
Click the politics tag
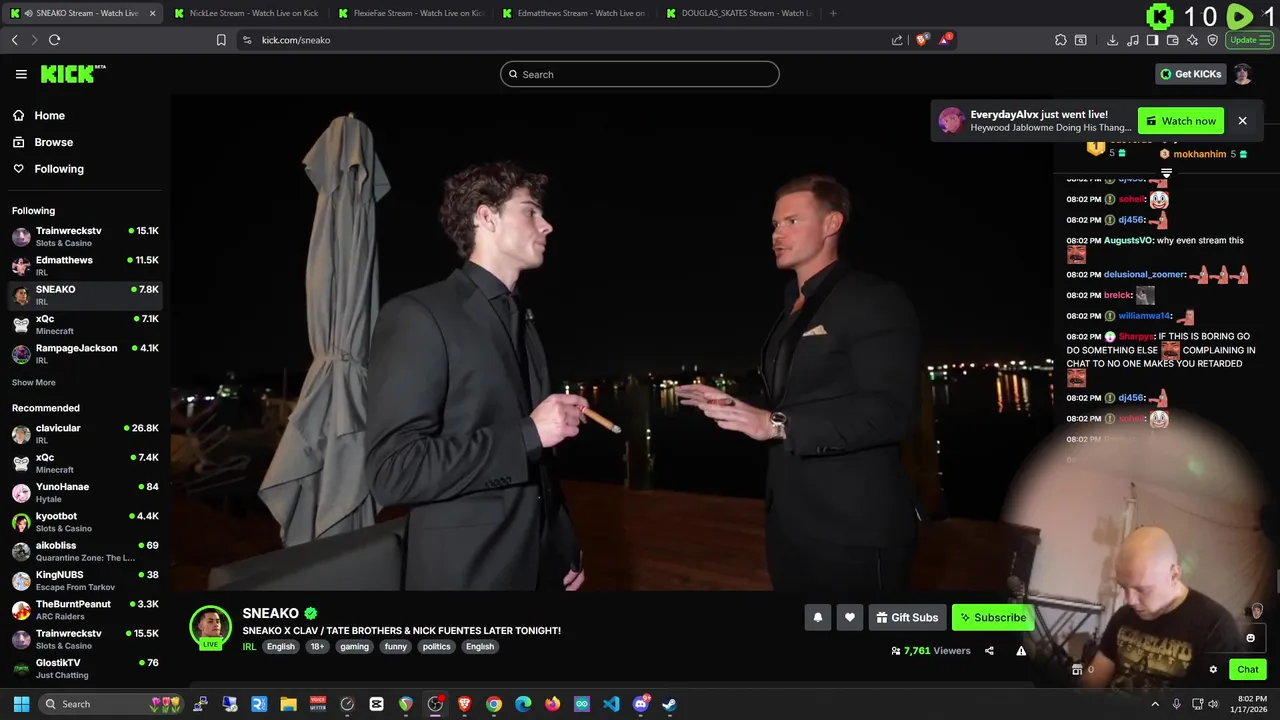[x=436, y=646]
